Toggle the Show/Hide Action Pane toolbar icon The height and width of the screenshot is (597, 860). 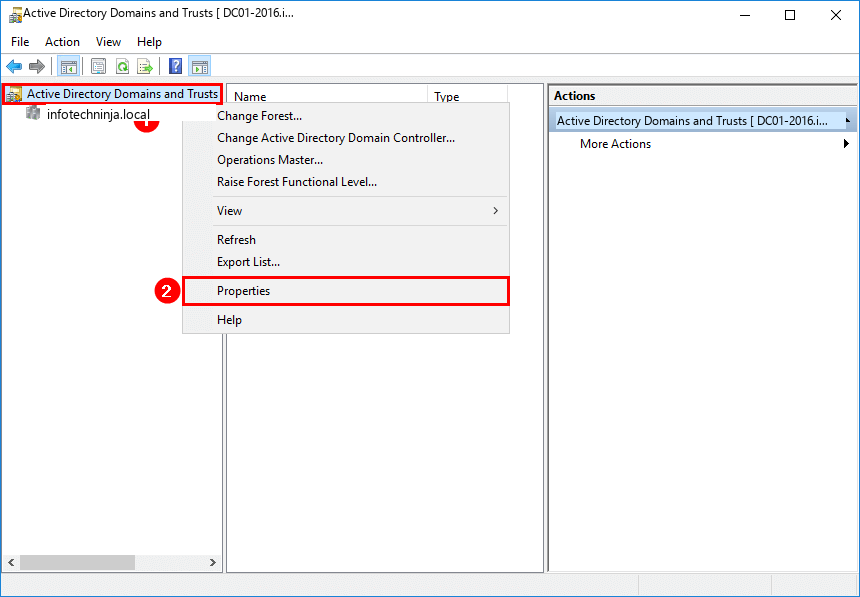200,66
